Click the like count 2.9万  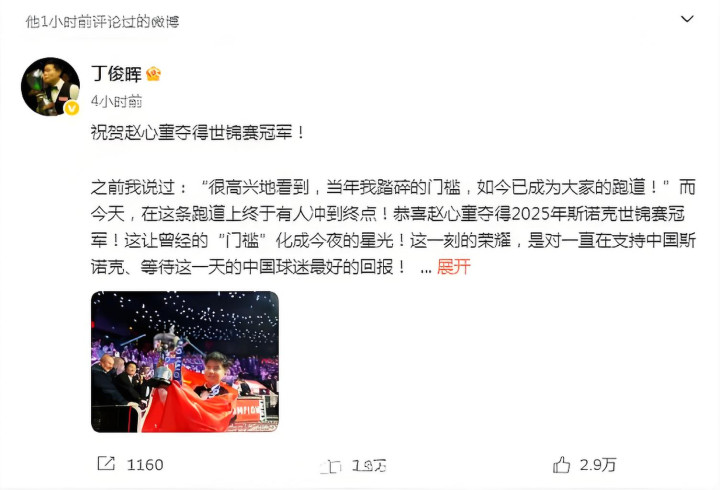597,465
